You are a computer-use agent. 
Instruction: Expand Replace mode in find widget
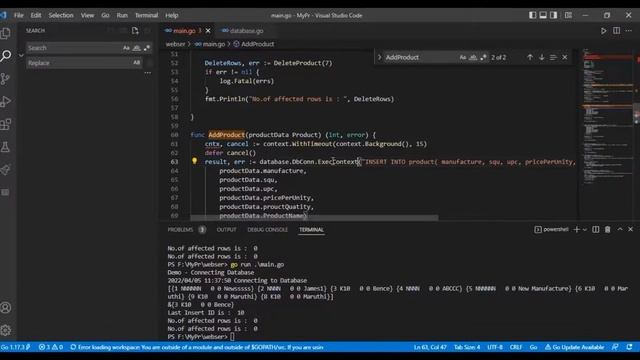tap(379, 57)
